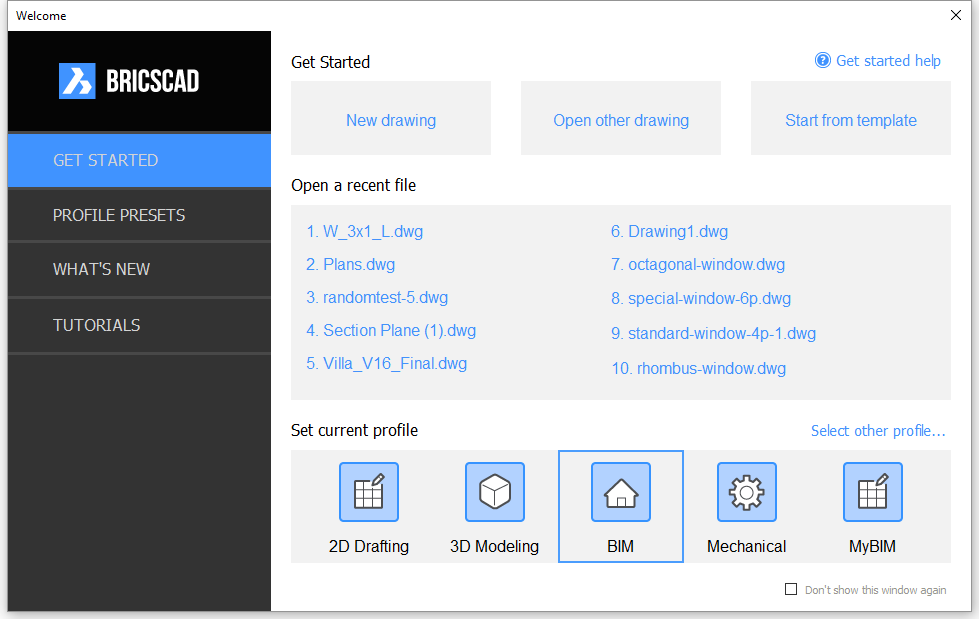Open recent file rhombus-window.dwg

tap(699, 369)
